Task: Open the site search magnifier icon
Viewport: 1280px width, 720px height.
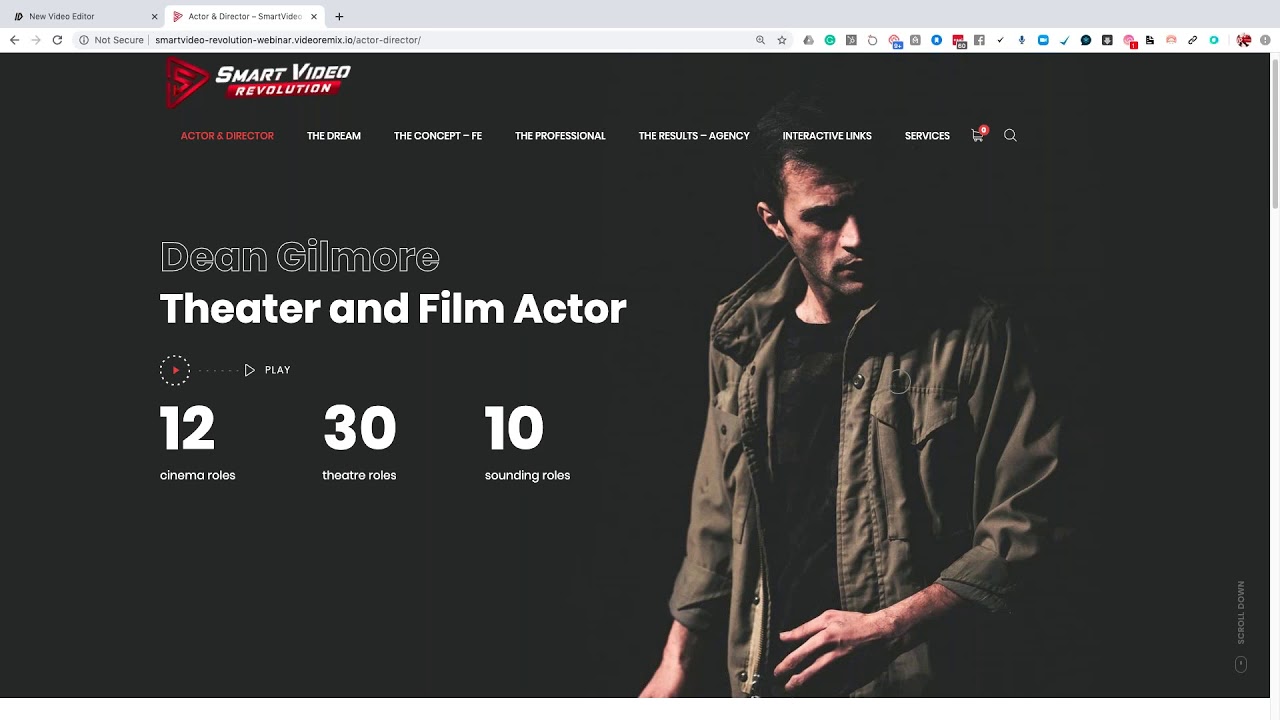Action: point(1010,135)
